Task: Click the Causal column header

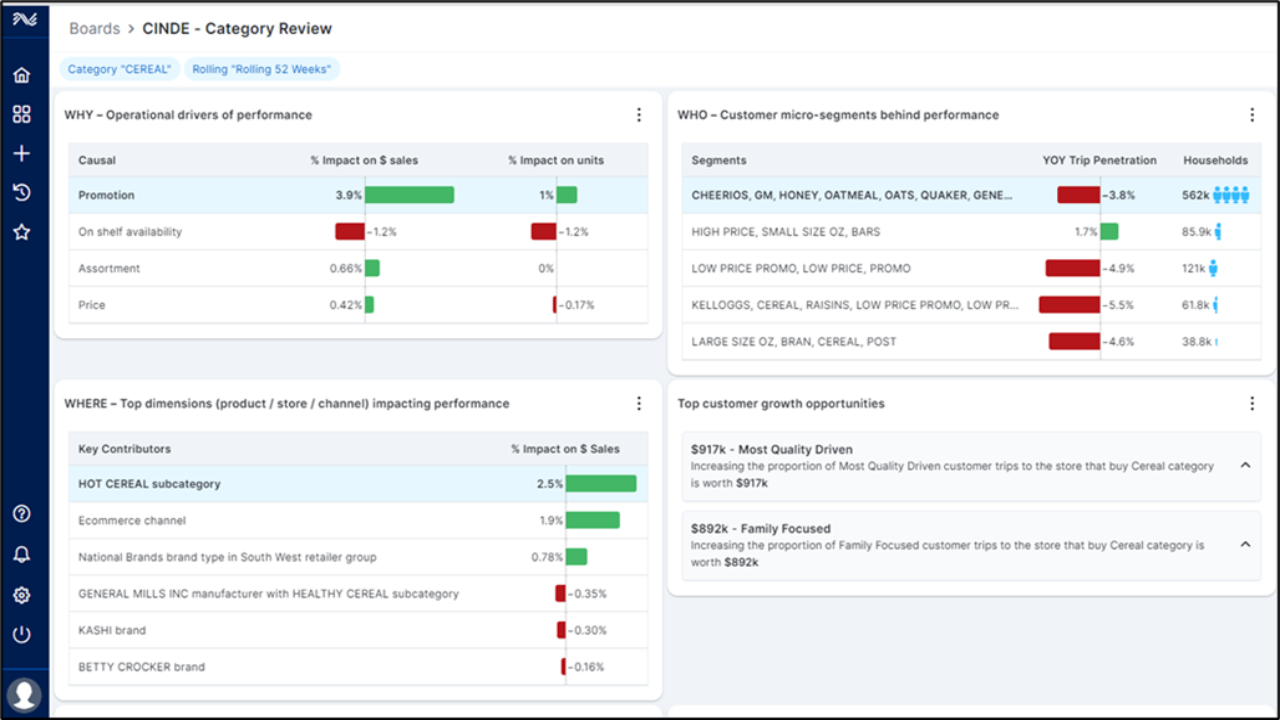Action: pyautogui.click(x=97, y=160)
